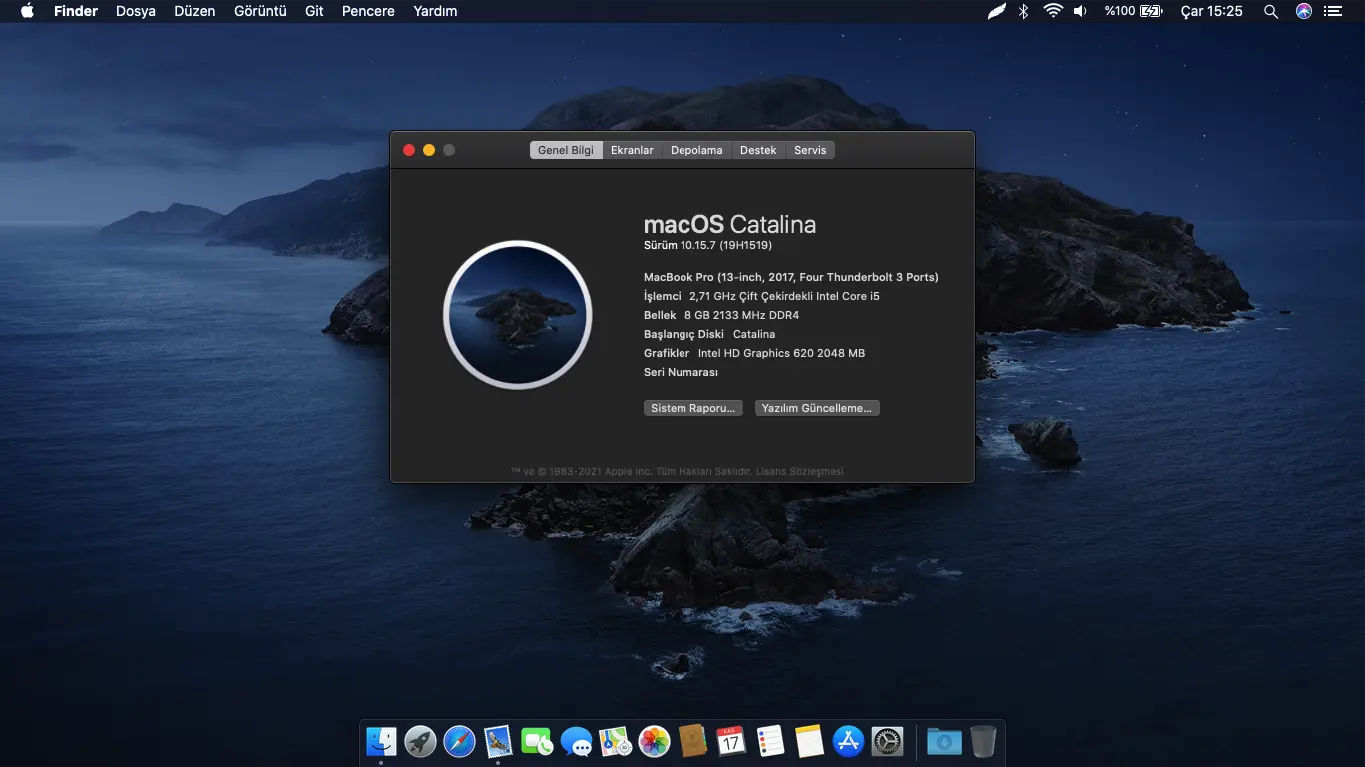Launch Safari from the Dock

[459, 741]
